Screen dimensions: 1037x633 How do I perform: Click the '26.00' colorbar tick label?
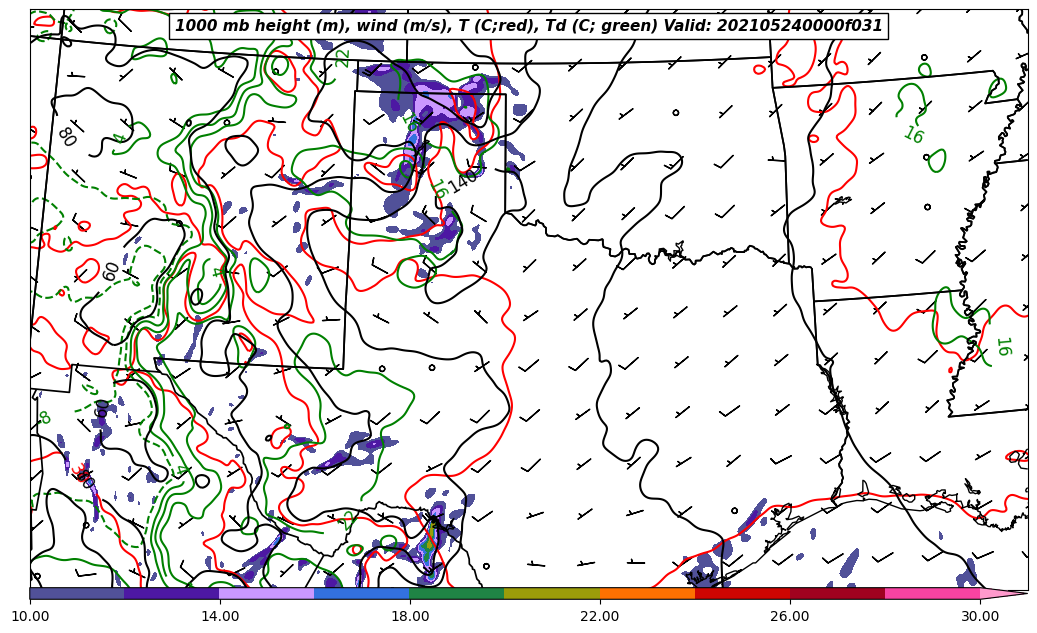point(790,616)
